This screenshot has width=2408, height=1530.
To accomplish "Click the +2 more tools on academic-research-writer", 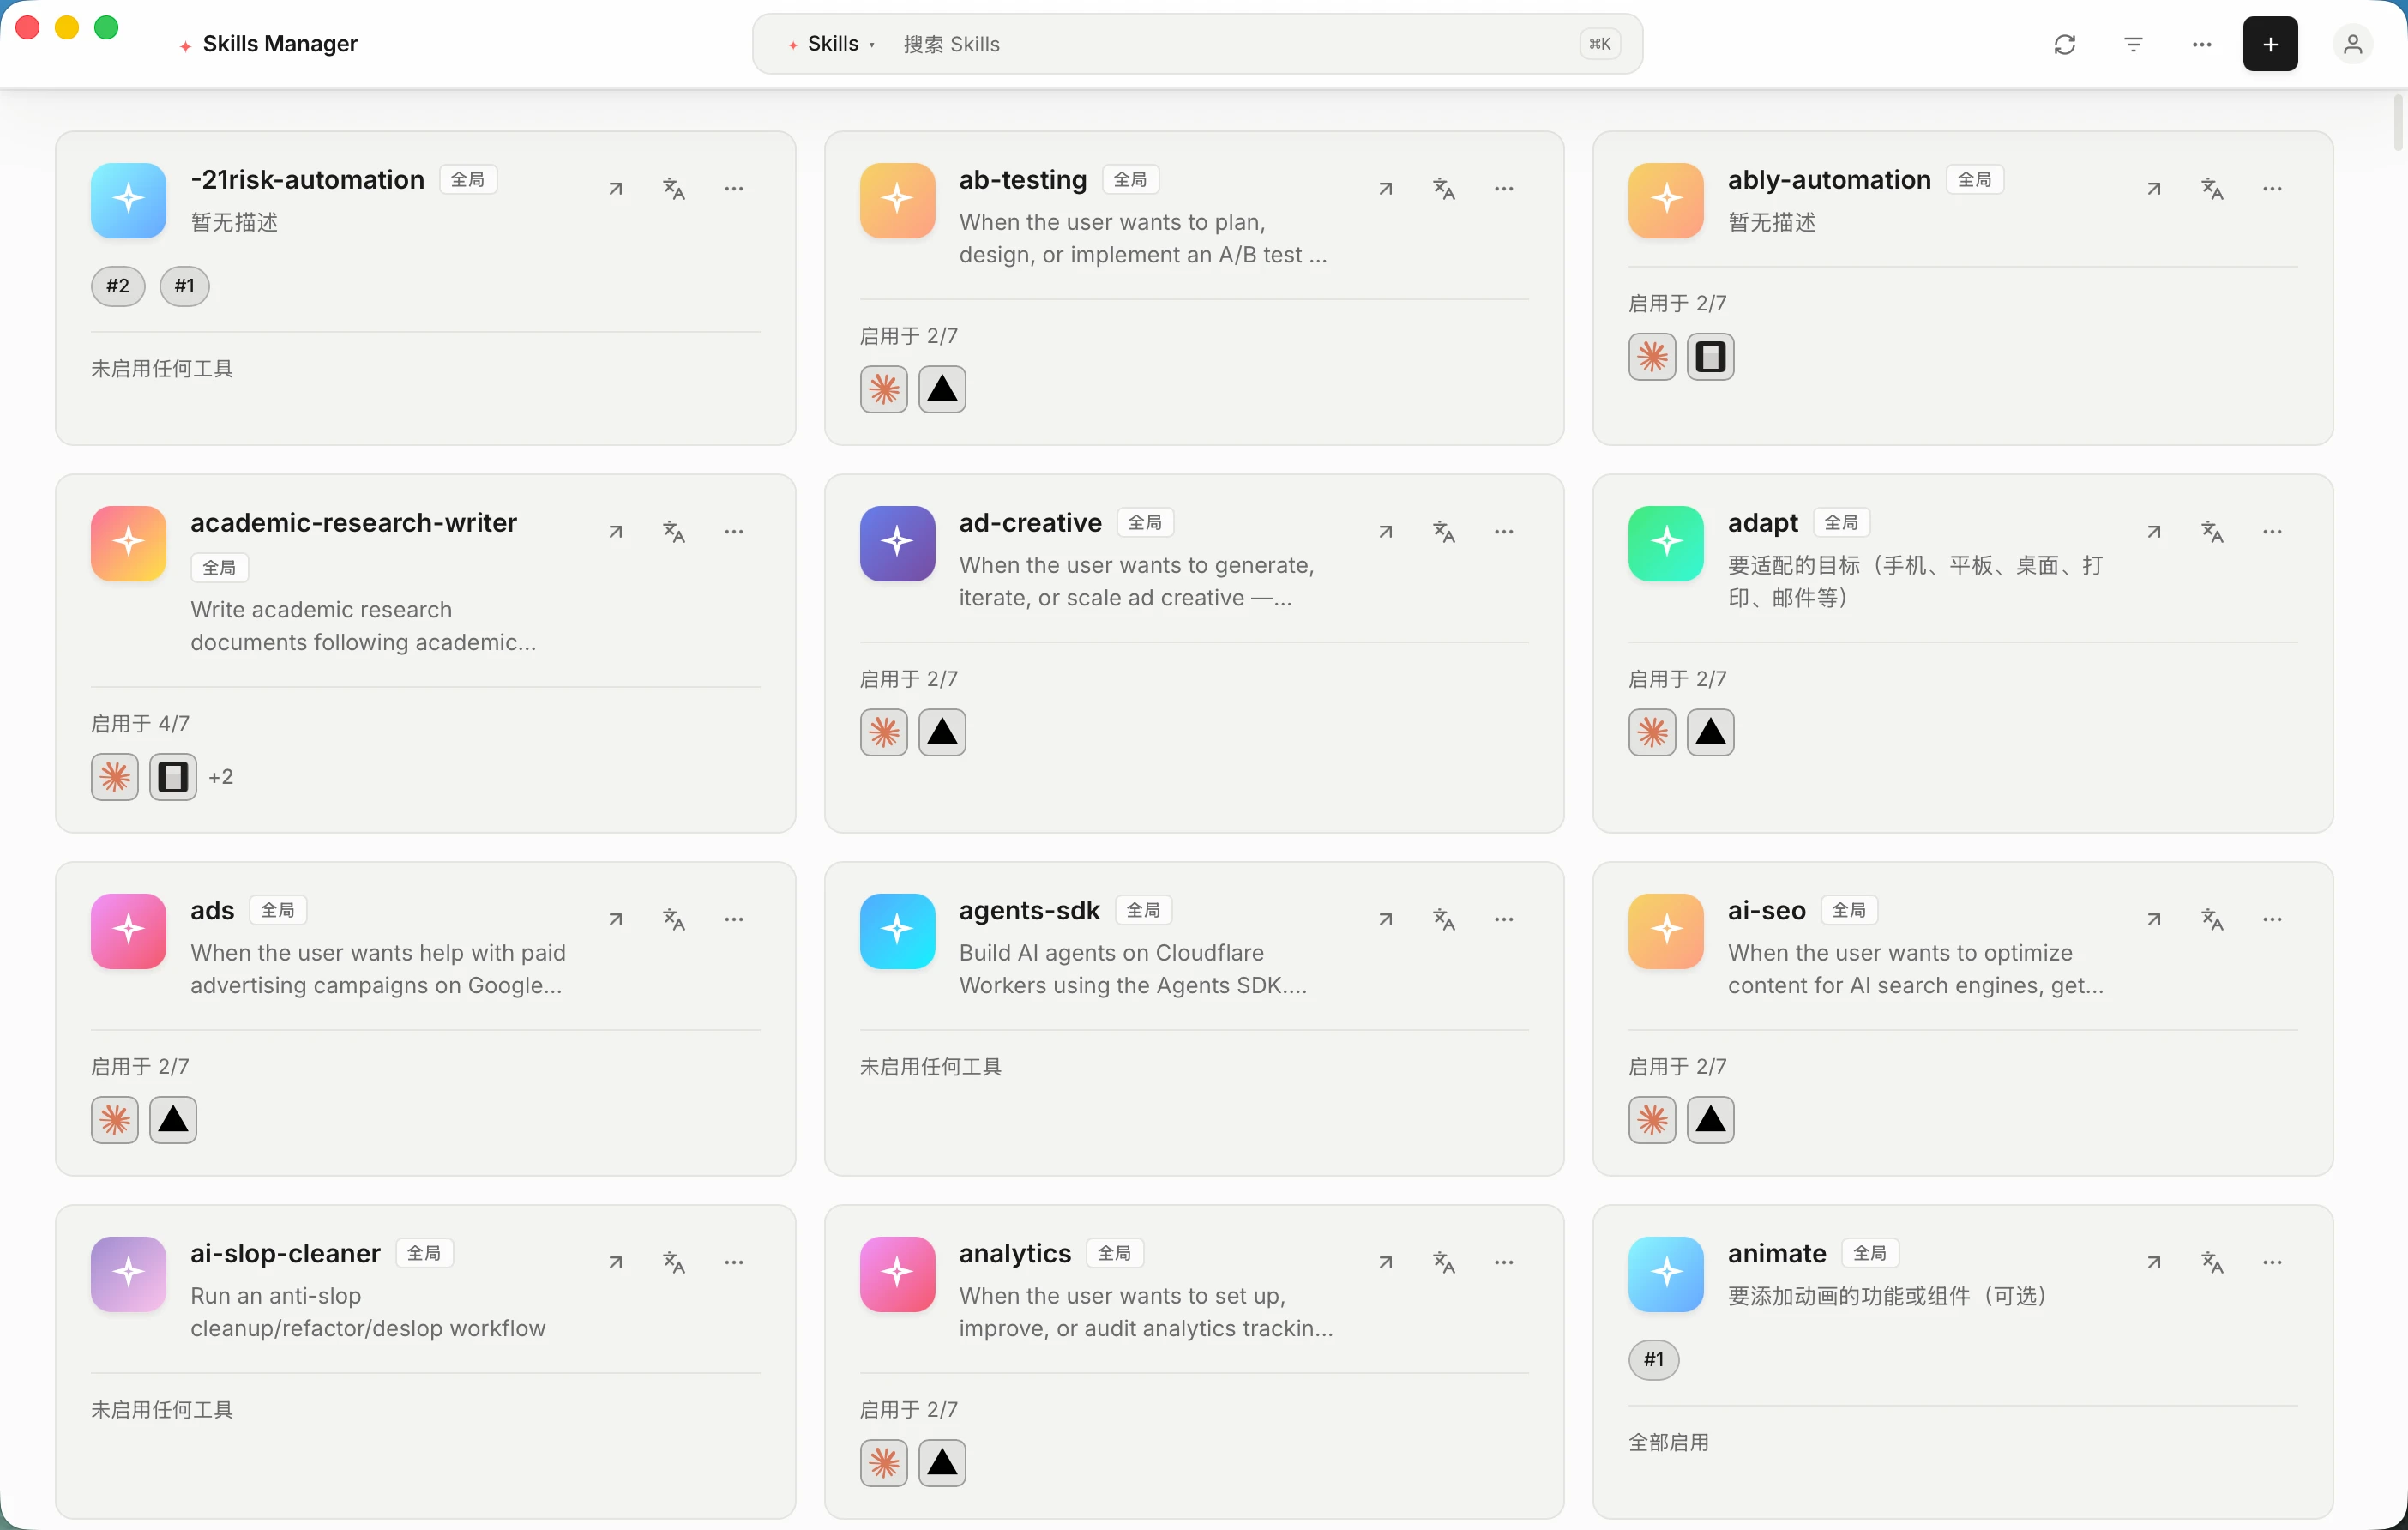I will 221,777.
